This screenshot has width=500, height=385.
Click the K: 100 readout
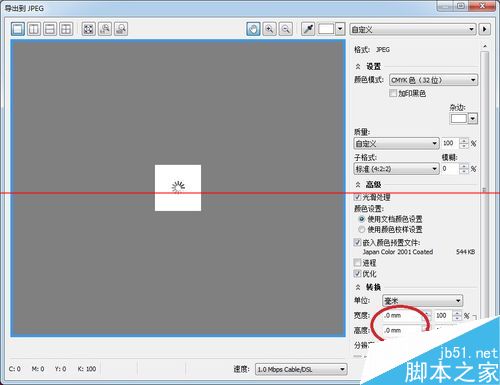pyautogui.click(x=87, y=369)
